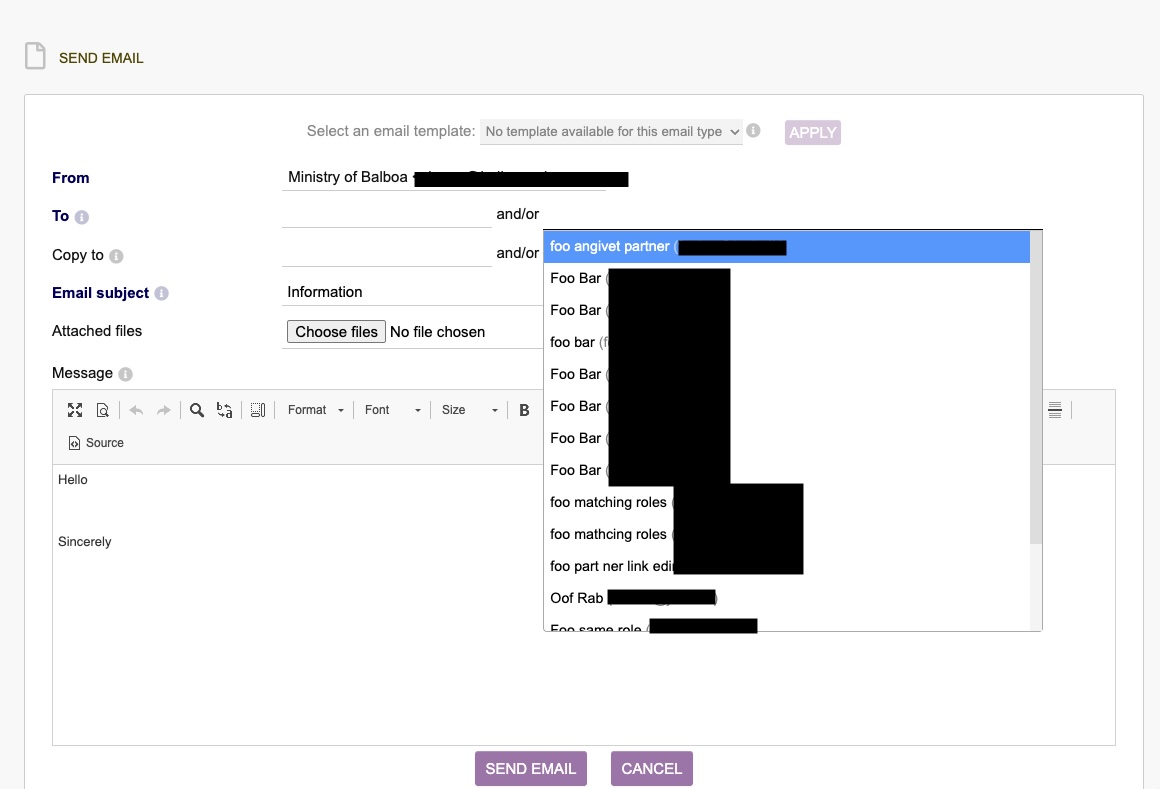Viewport: 1160px width, 789px height.
Task: Expand the Format dropdown
Action: point(315,410)
